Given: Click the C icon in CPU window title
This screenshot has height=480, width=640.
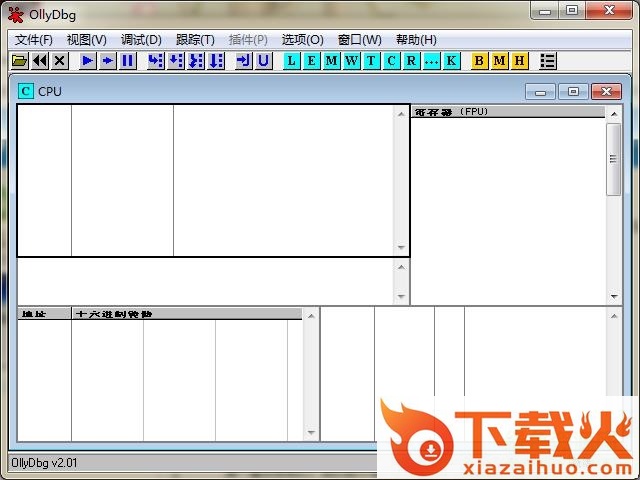Looking at the screenshot, I should coord(26,91).
